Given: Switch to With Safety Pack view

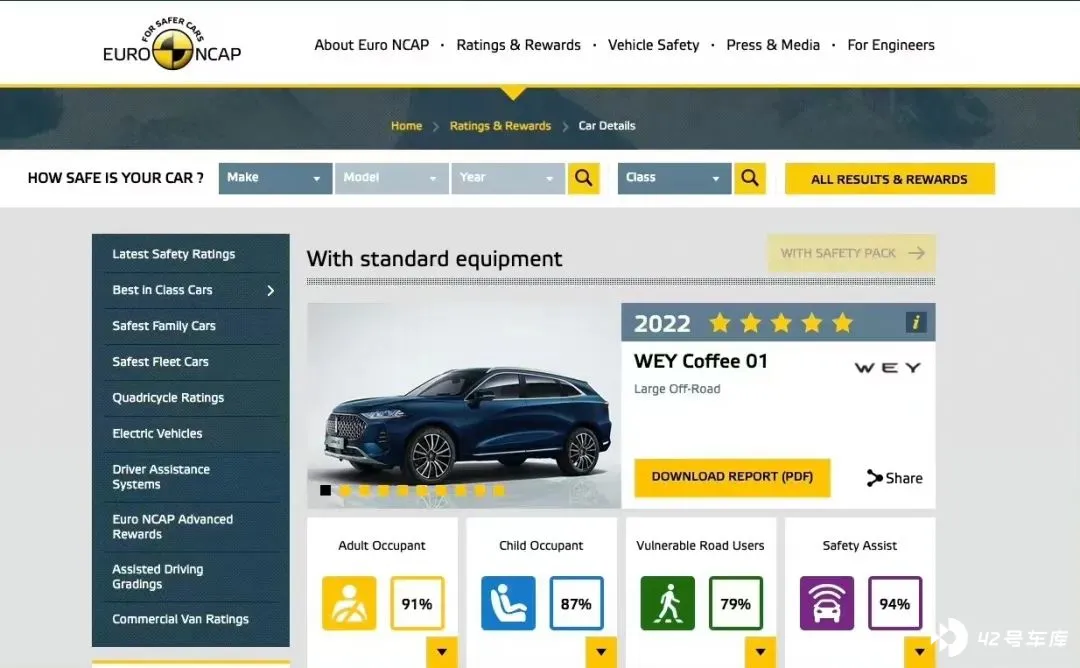Looking at the screenshot, I should tap(851, 253).
